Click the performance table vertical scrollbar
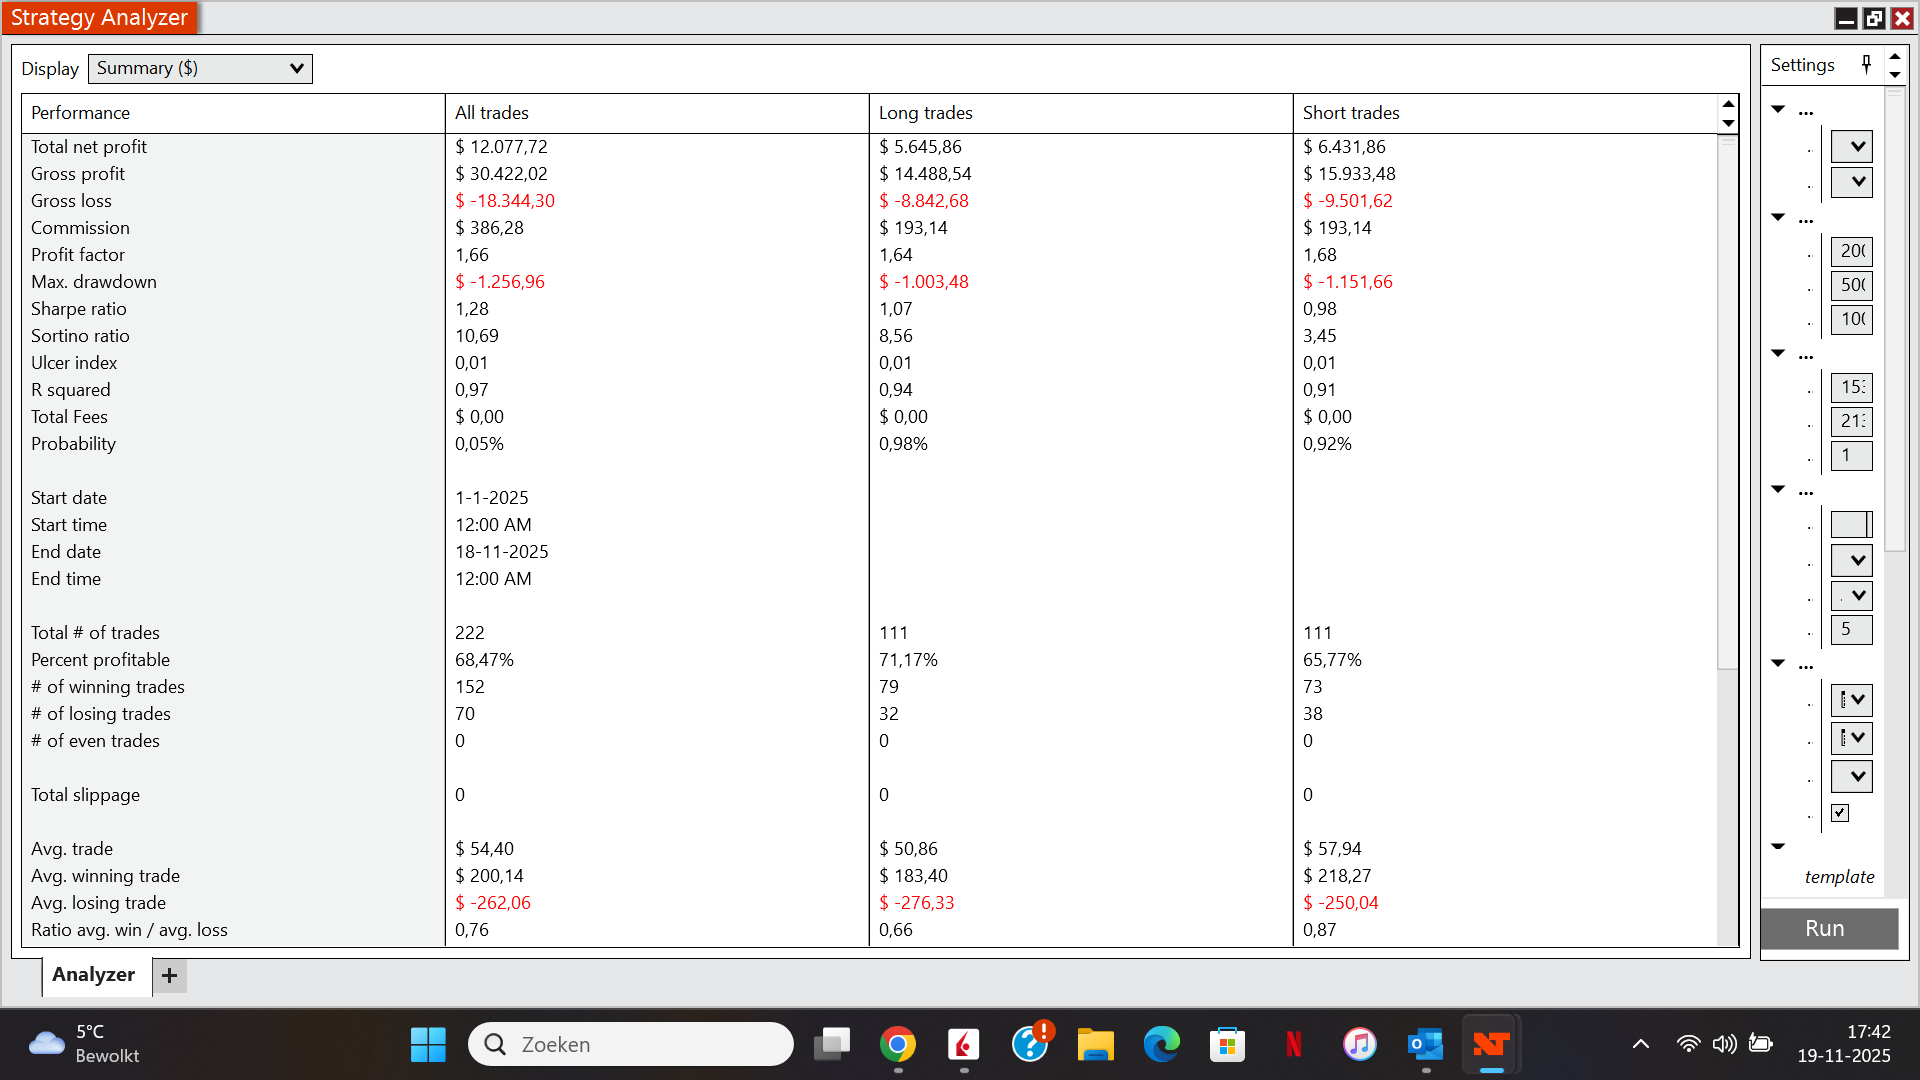Screen dimensions: 1920x1080 click(x=1727, y=400)
